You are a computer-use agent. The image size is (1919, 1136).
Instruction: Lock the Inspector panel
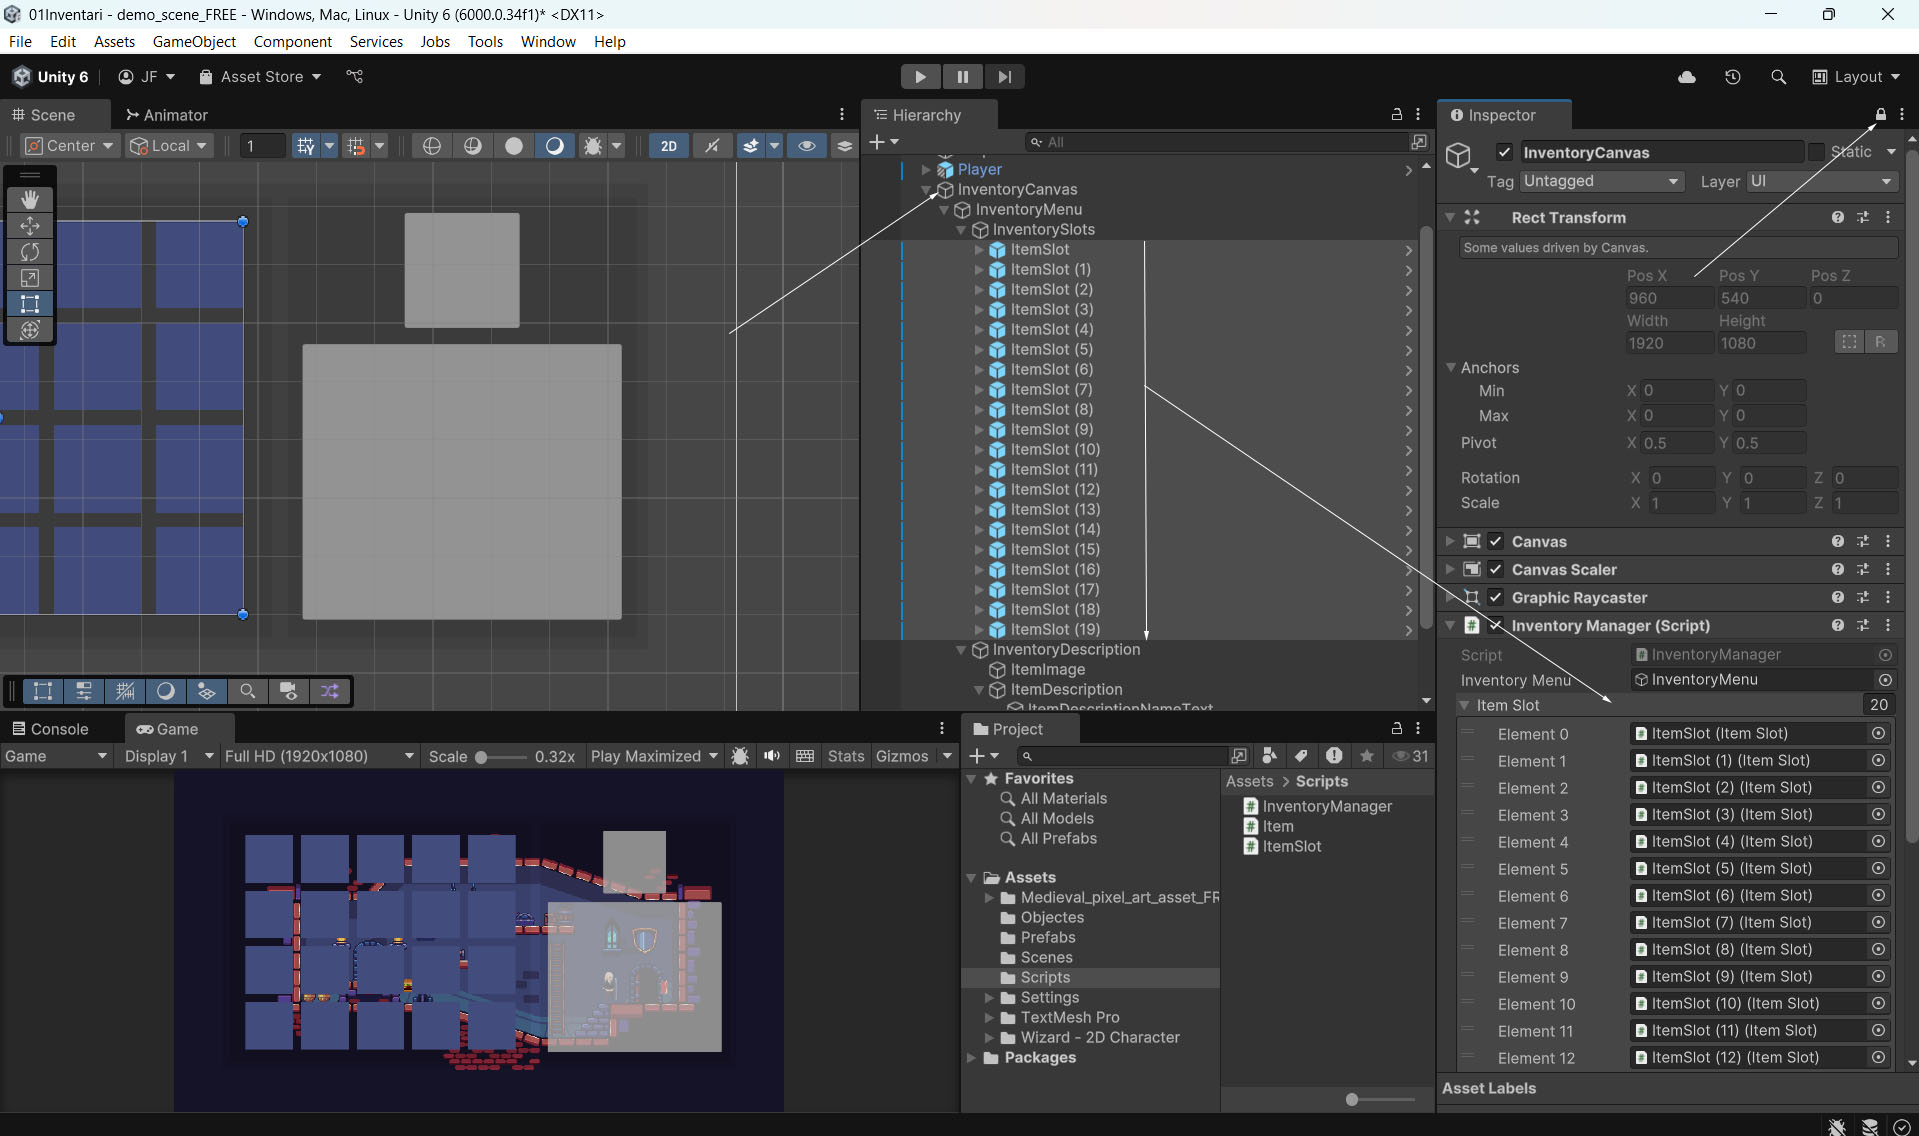[1880, 115]
